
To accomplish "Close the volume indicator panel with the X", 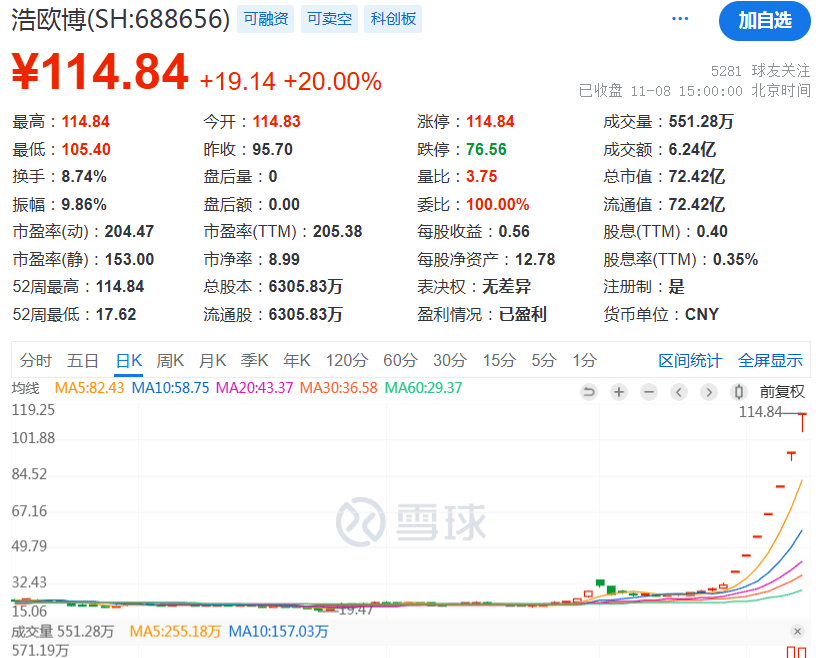I will [x=798, y=632].
